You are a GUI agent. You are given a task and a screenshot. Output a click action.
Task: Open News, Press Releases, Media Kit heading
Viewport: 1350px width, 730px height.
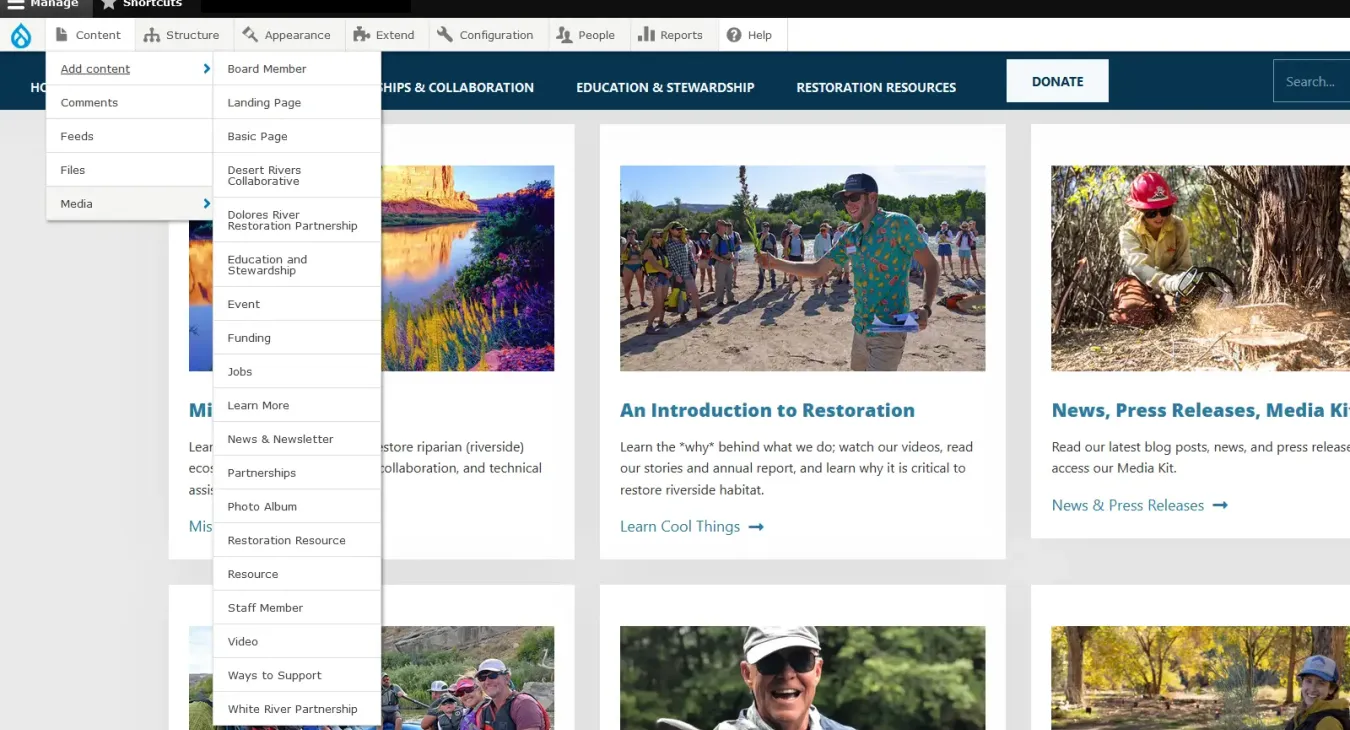click(1200, 410)
